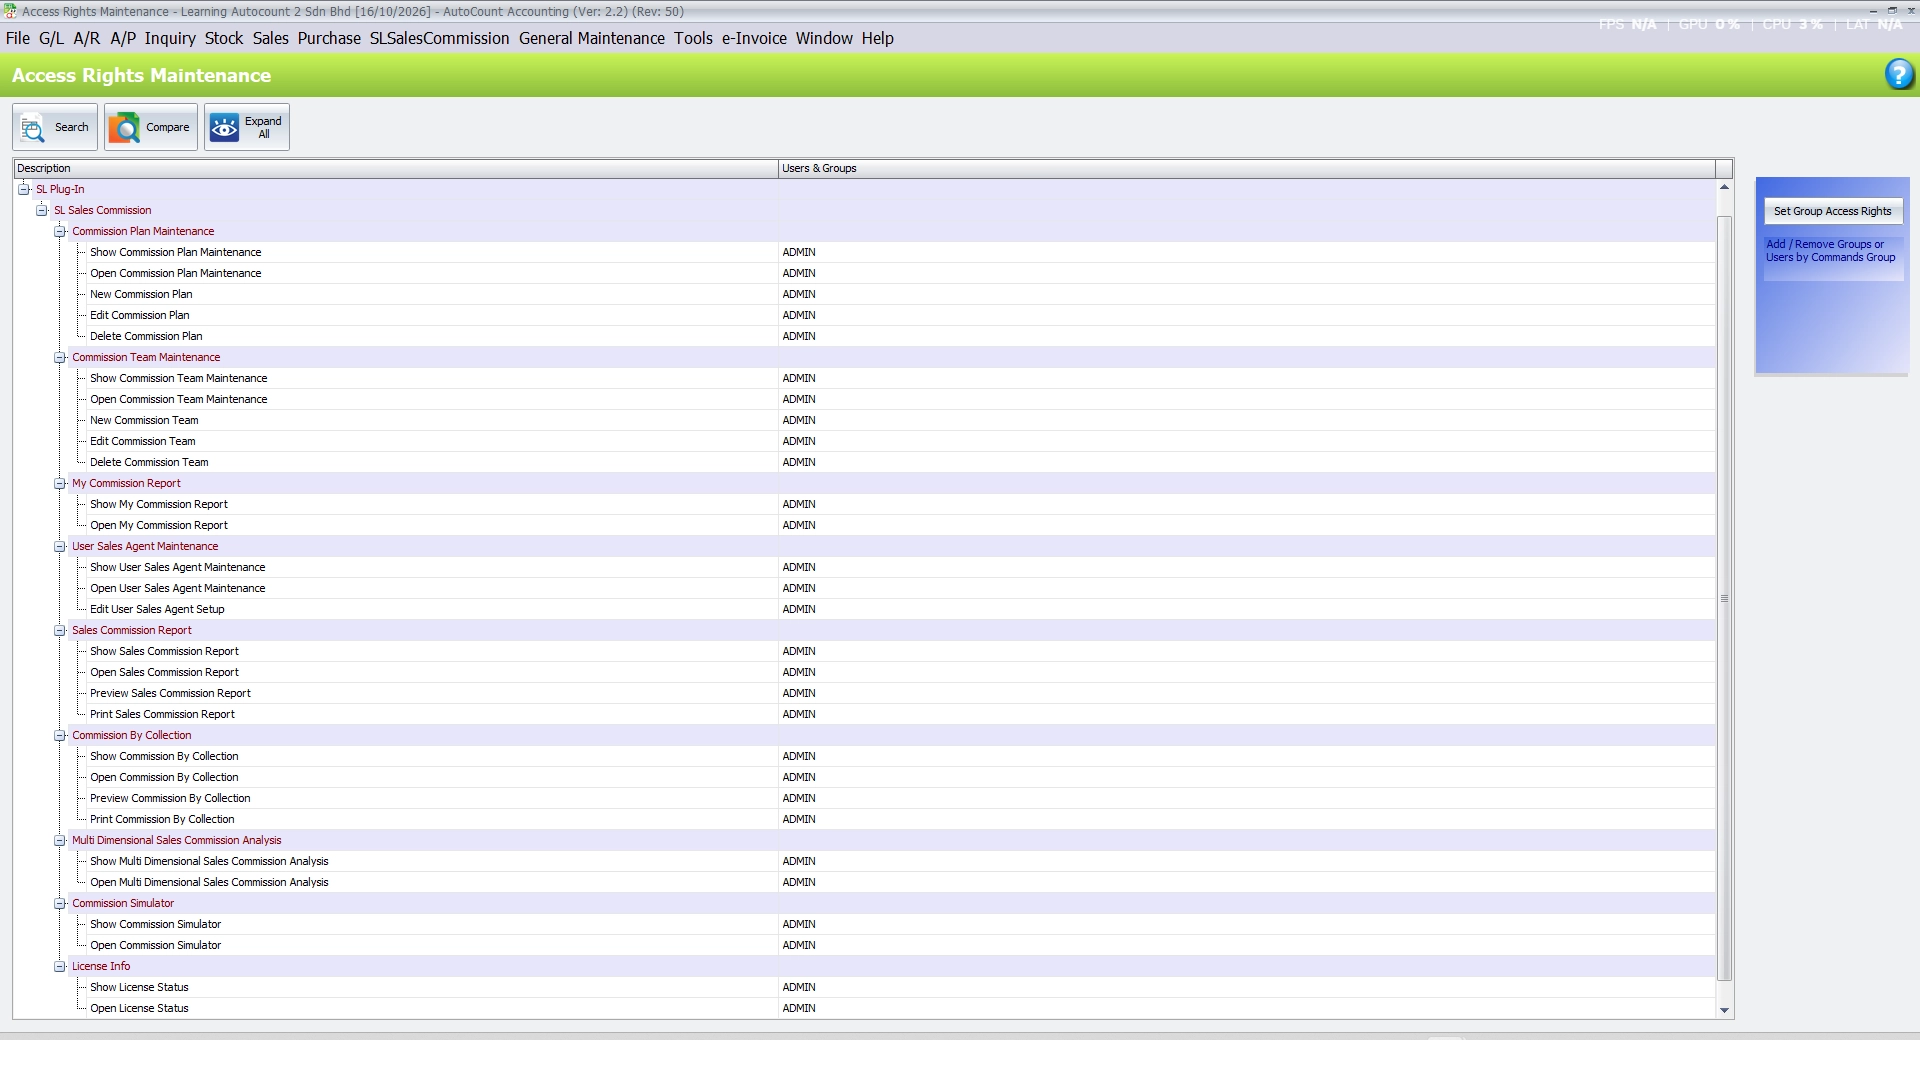Open the Inquiry menu

pyautogui.click(x=170, y=38)
